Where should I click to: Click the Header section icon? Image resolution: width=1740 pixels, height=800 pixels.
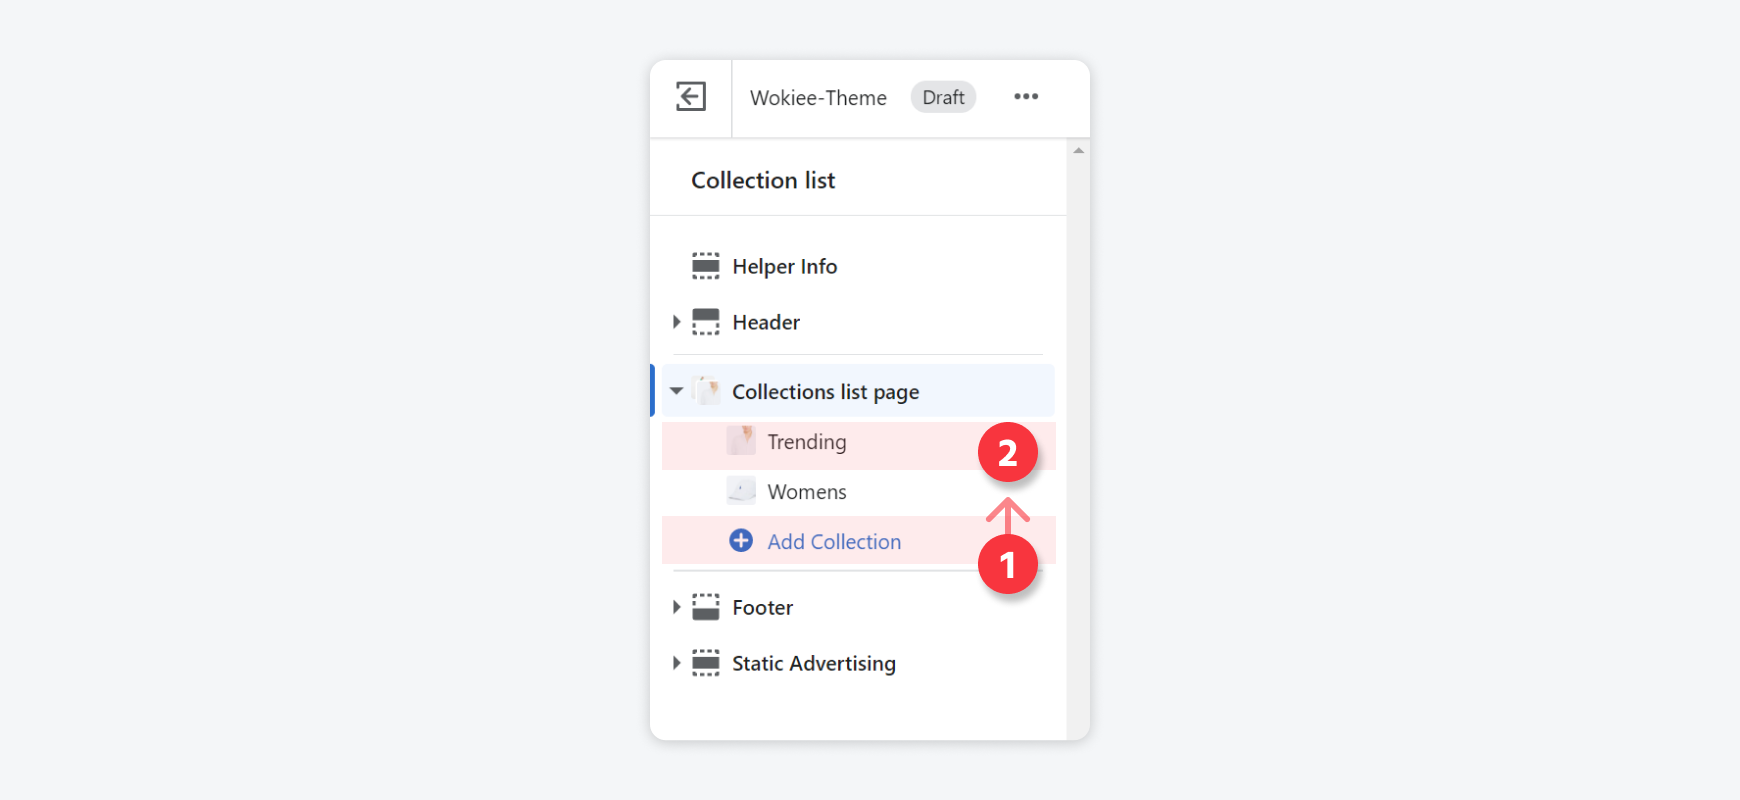706,322
